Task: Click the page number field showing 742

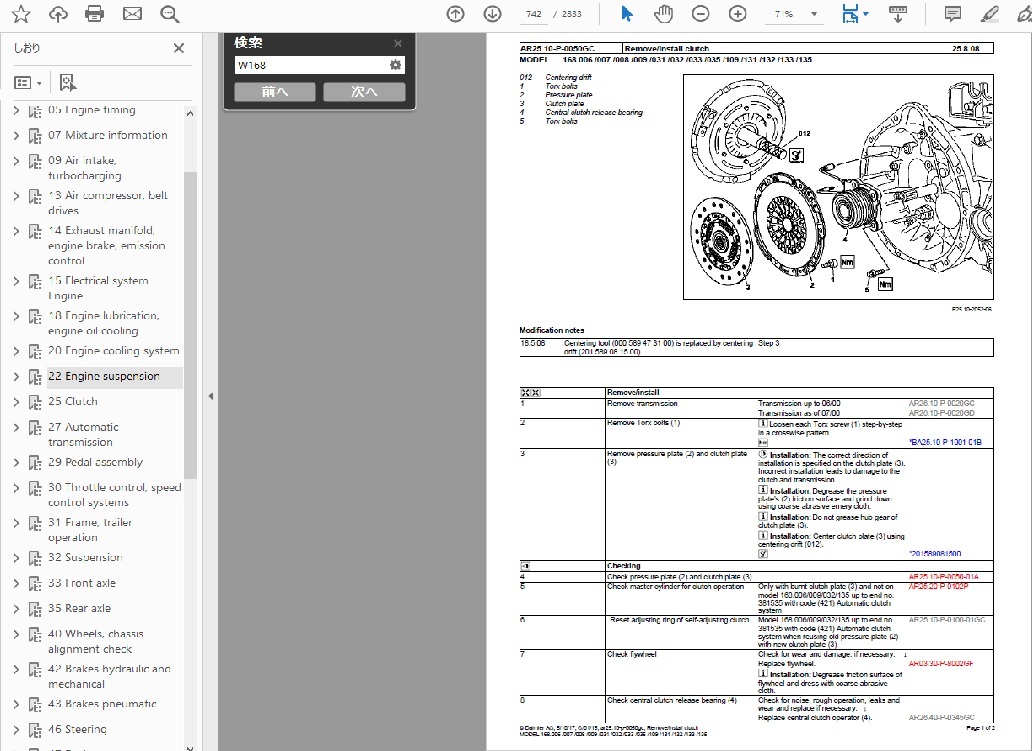Action: point(534,14)
